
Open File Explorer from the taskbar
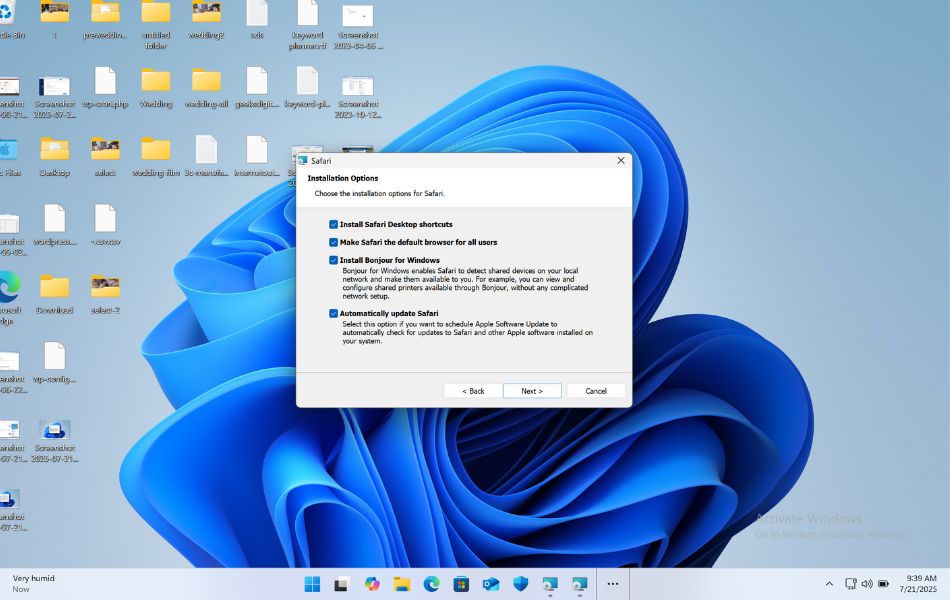tap(401, 583)
